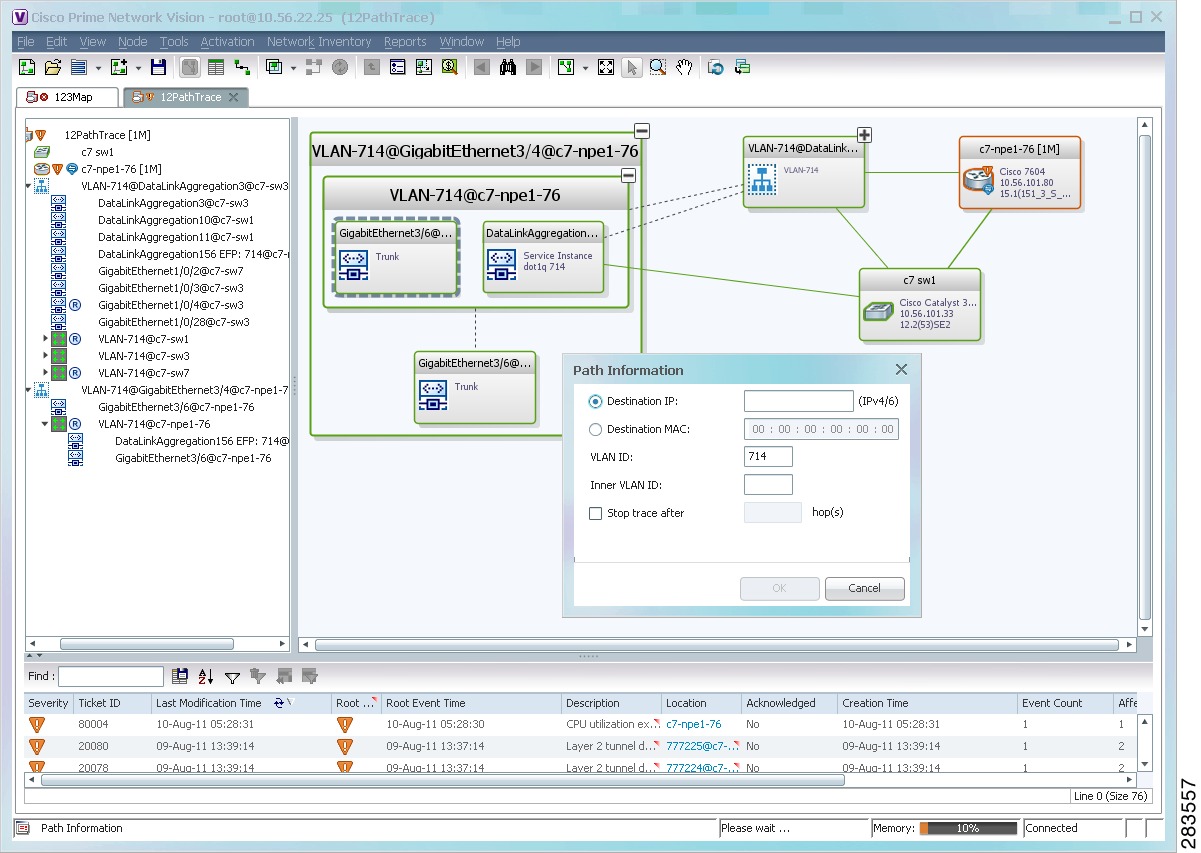This screenshot has height=853, width=1201.
Task: Click the Find input field in ticket pane
Action: point(111,677)
